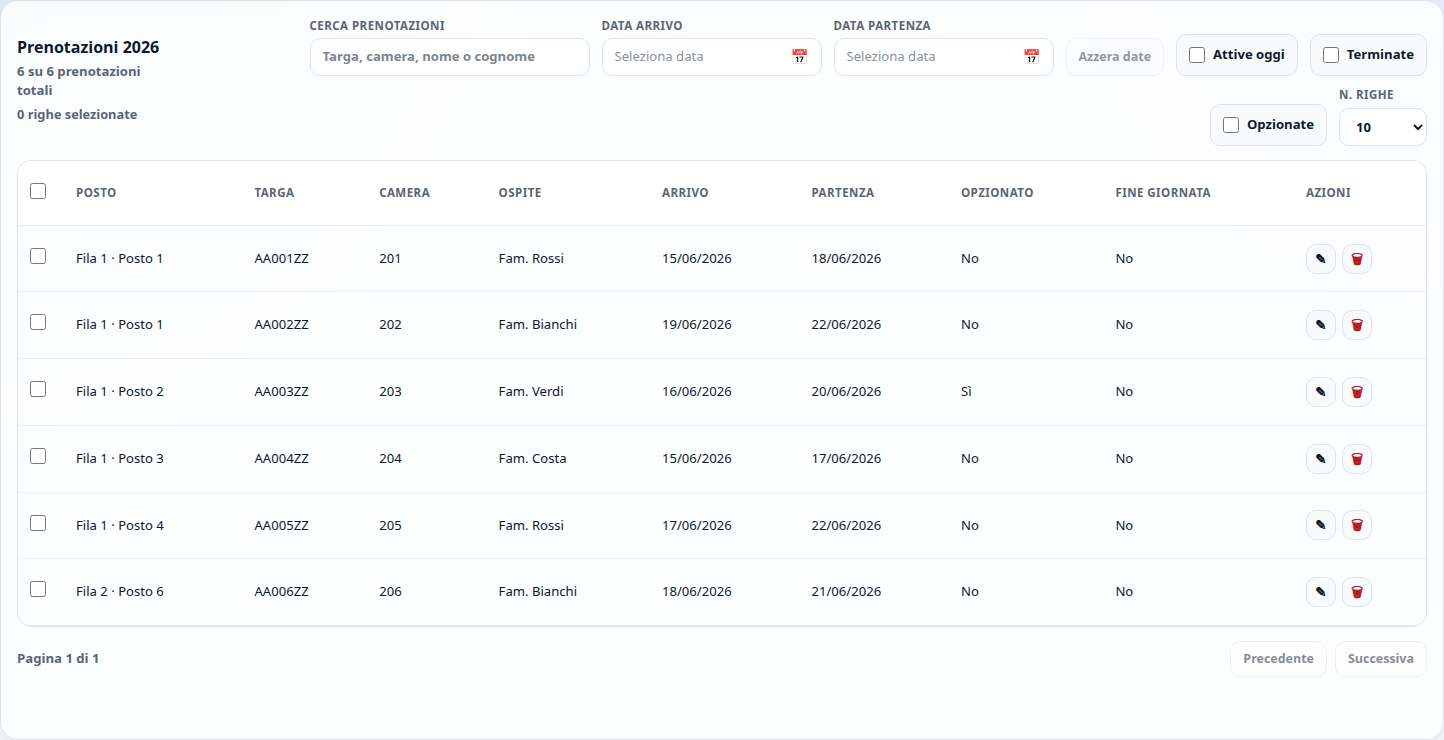
Task: Tick the checkbox for row AA004ZZ
Action: coord(38,456)
